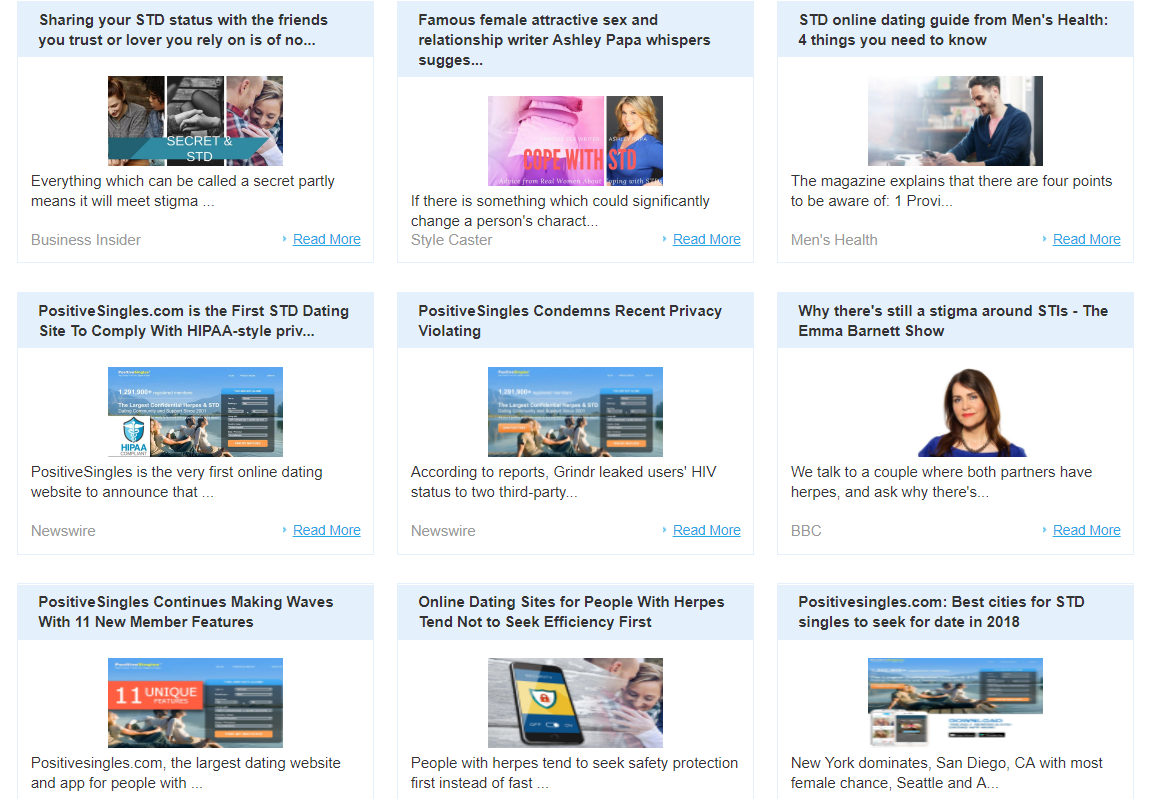Open Read More for the Grindr privacy article

[706, 530]
